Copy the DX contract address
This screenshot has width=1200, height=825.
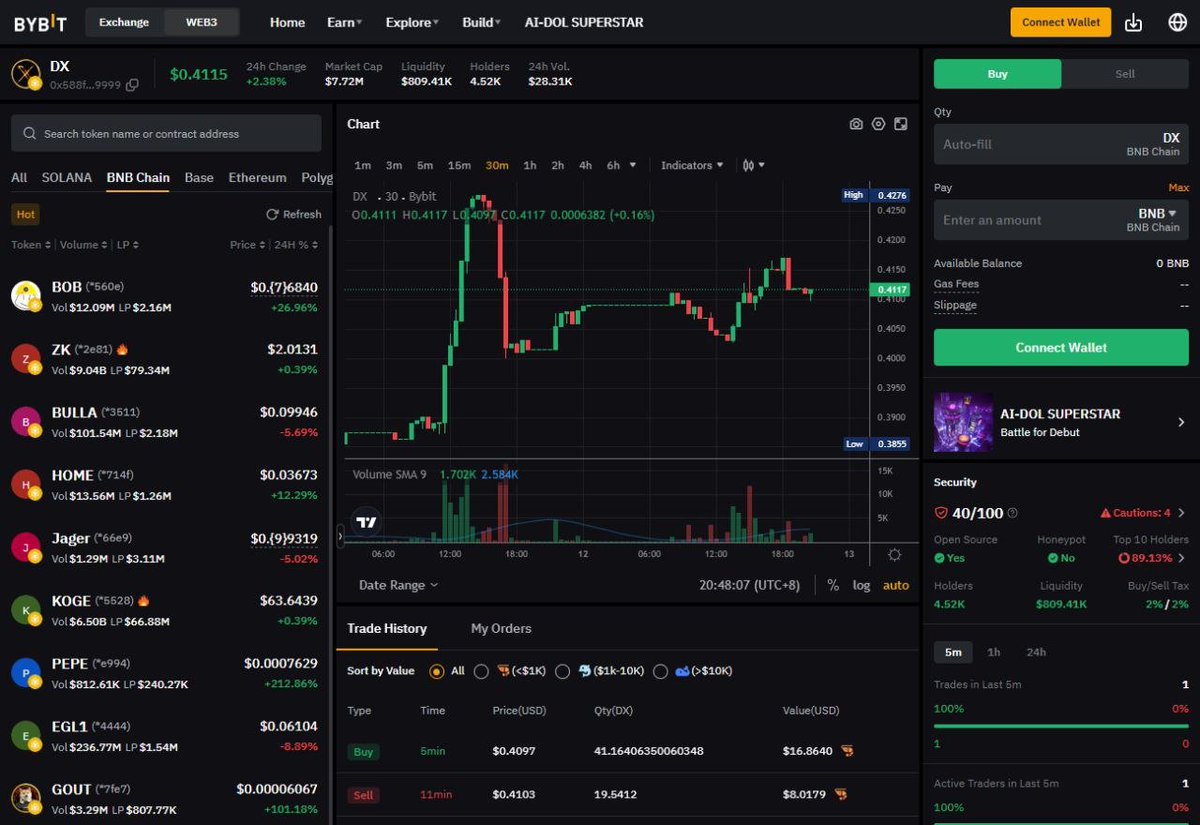[133, 85]
